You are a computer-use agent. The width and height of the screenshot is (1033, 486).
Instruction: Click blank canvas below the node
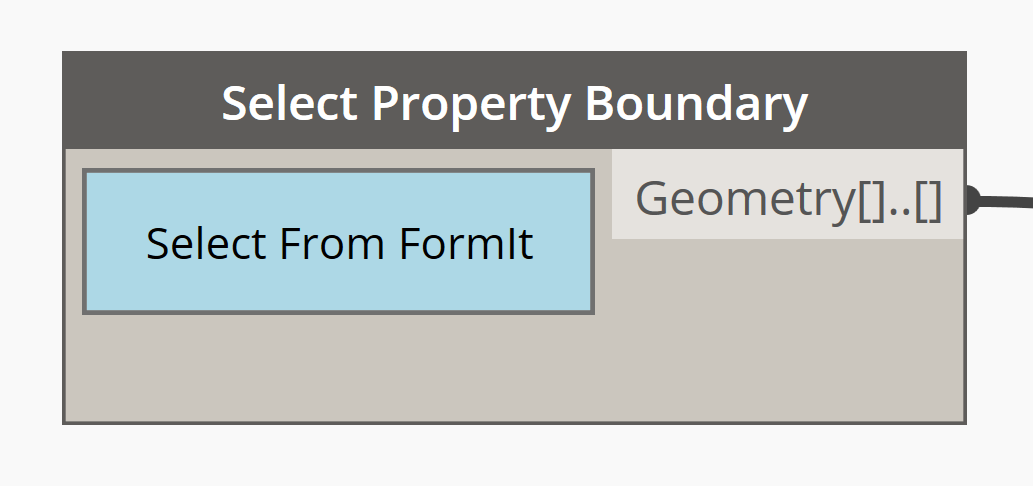pyautogui.click(x=514, y=456)
